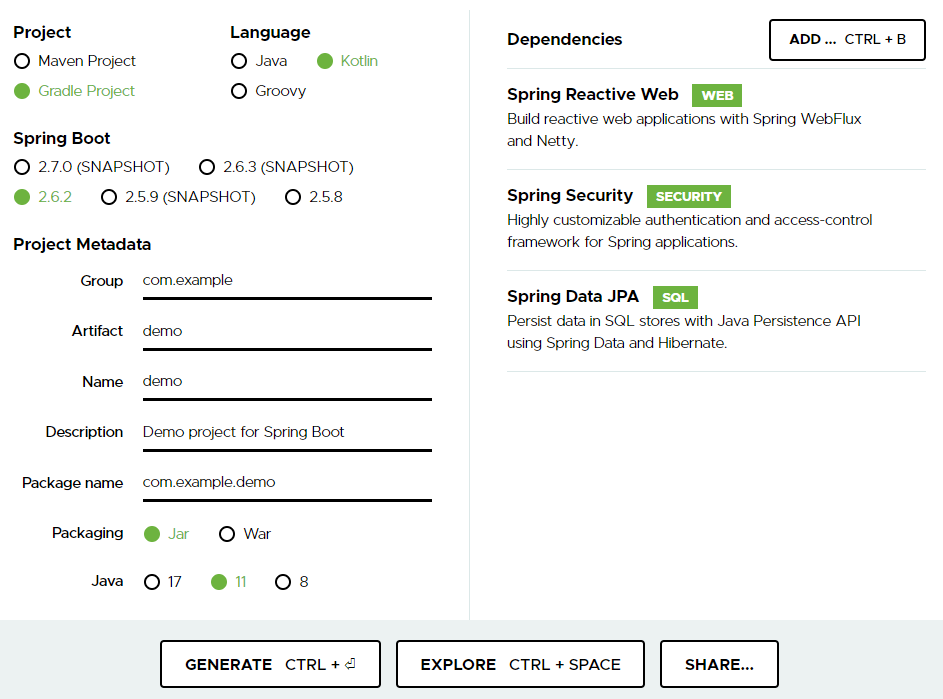Select Java as the language
Screen dimensions: 943x699
tap(239, 61)
